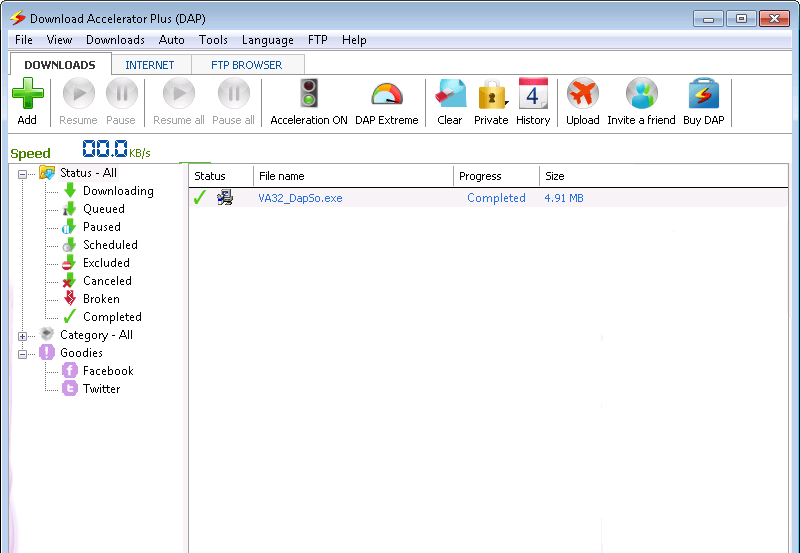The width and height of the screenshot is (800, 553).
Task: Open the Downloads menu
Action: [x=115, y=40]
